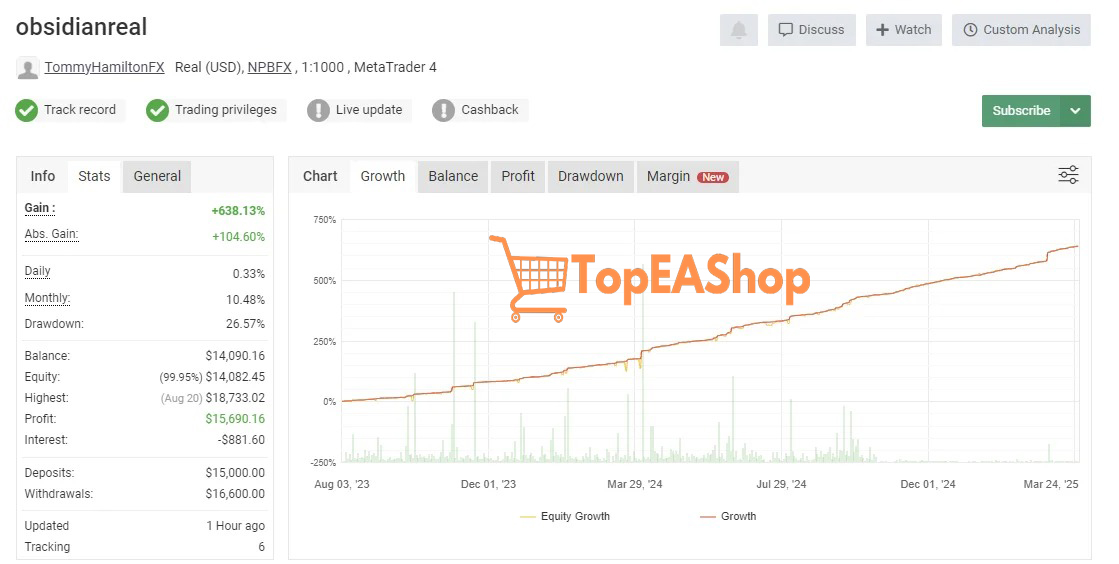
Task: Click the Track record green checkmark
Action: 26,110
